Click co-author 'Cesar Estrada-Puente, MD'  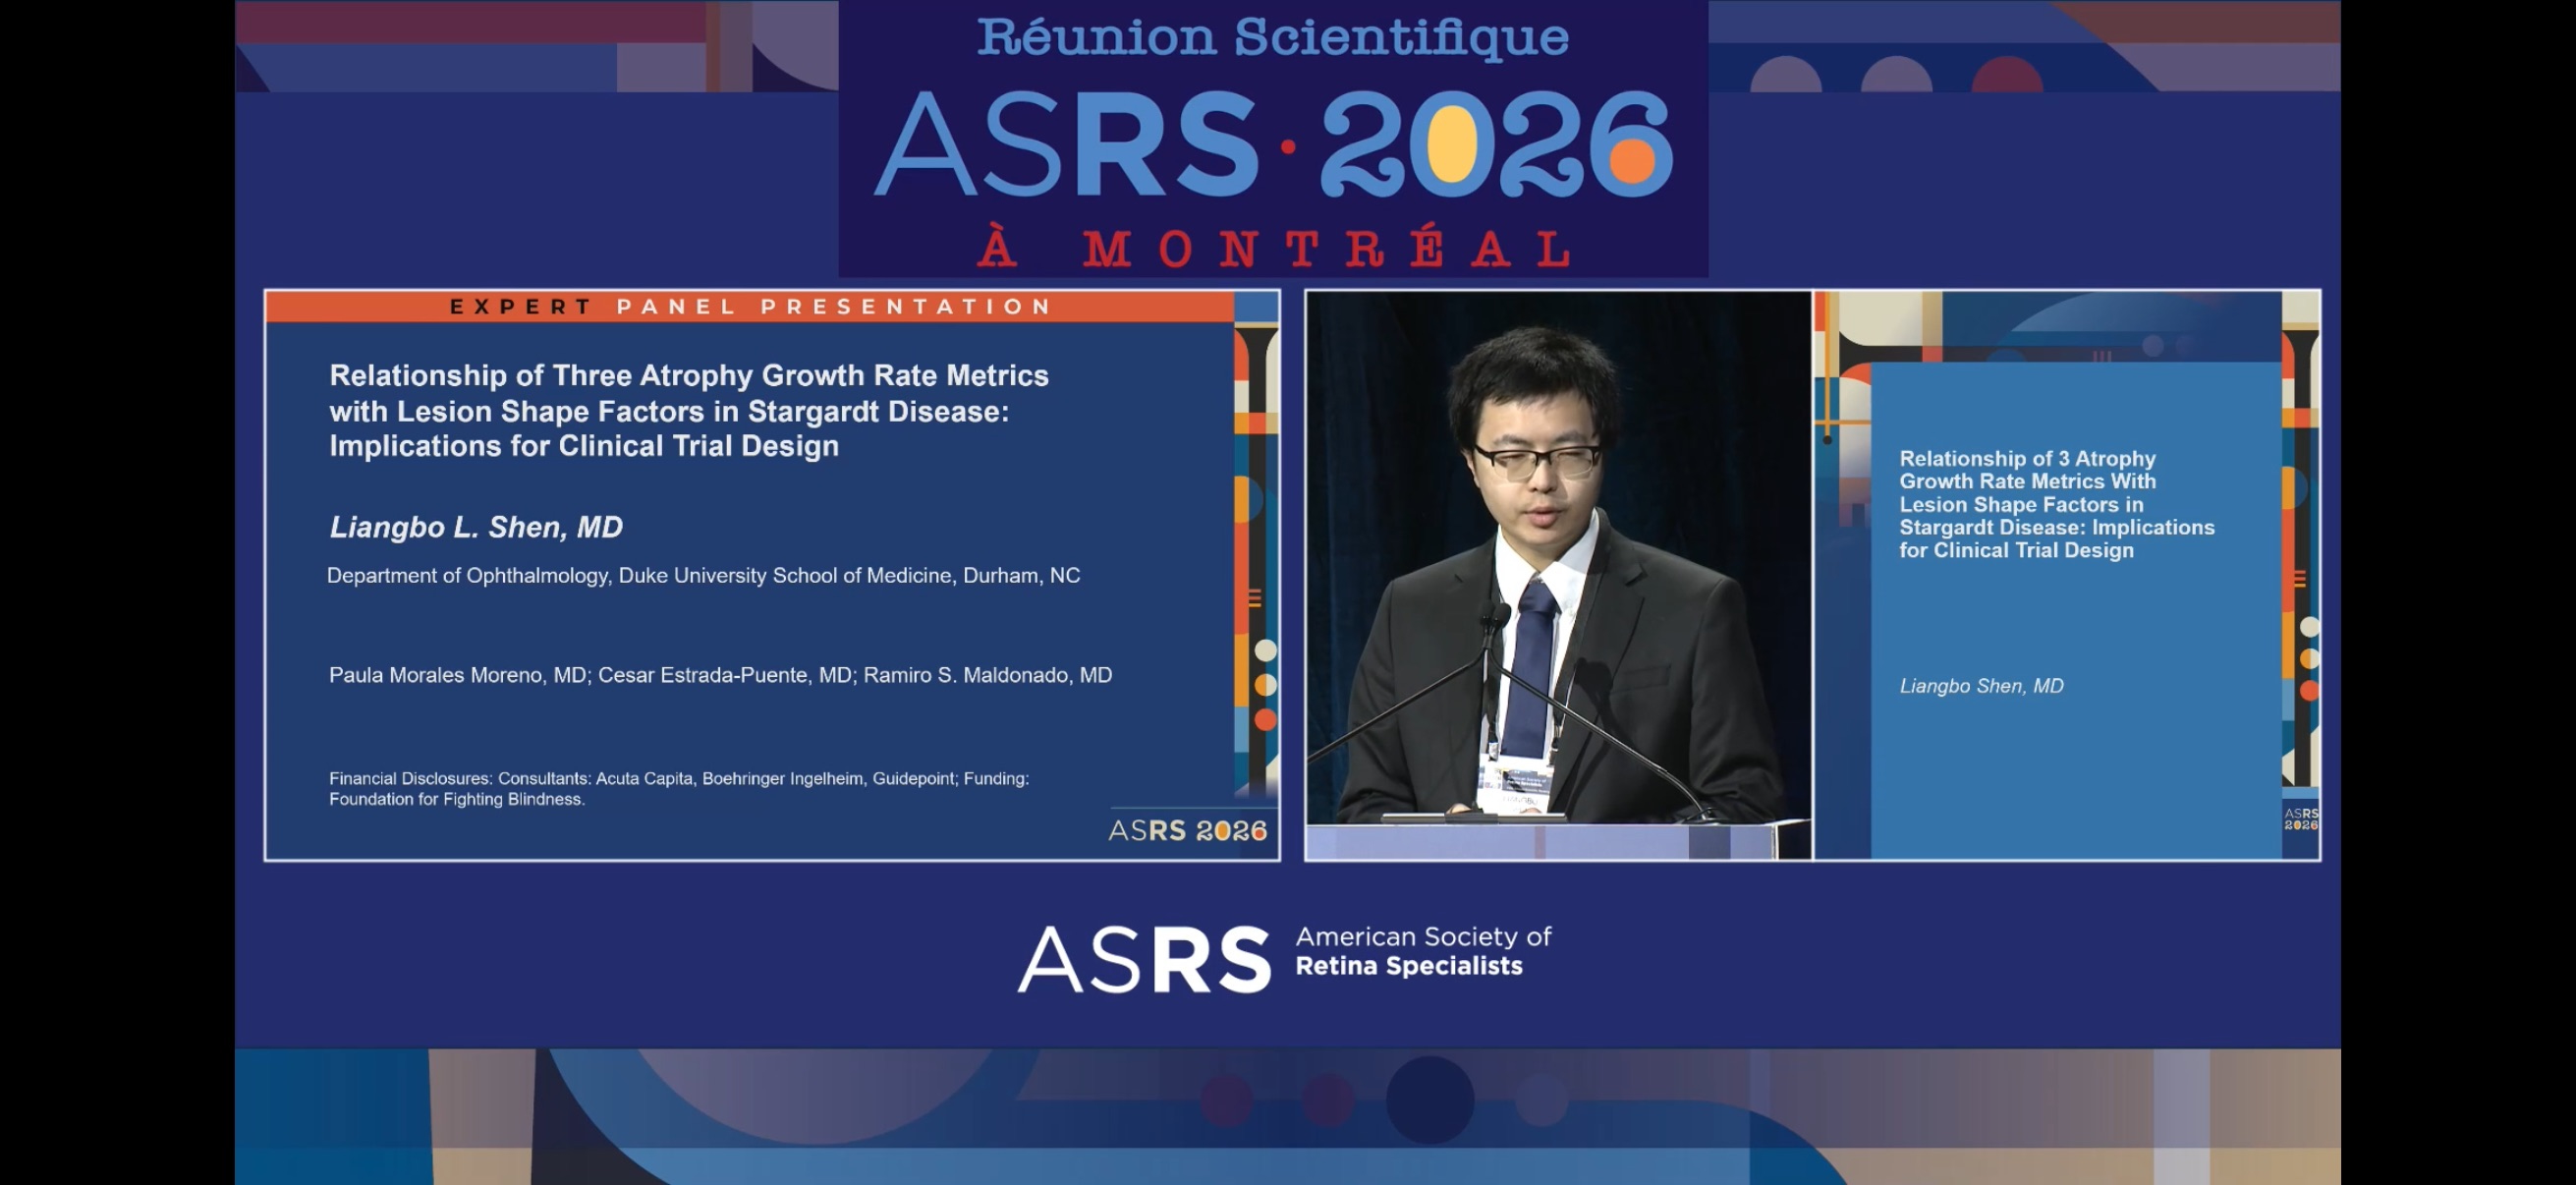click(x=725, y=675)
